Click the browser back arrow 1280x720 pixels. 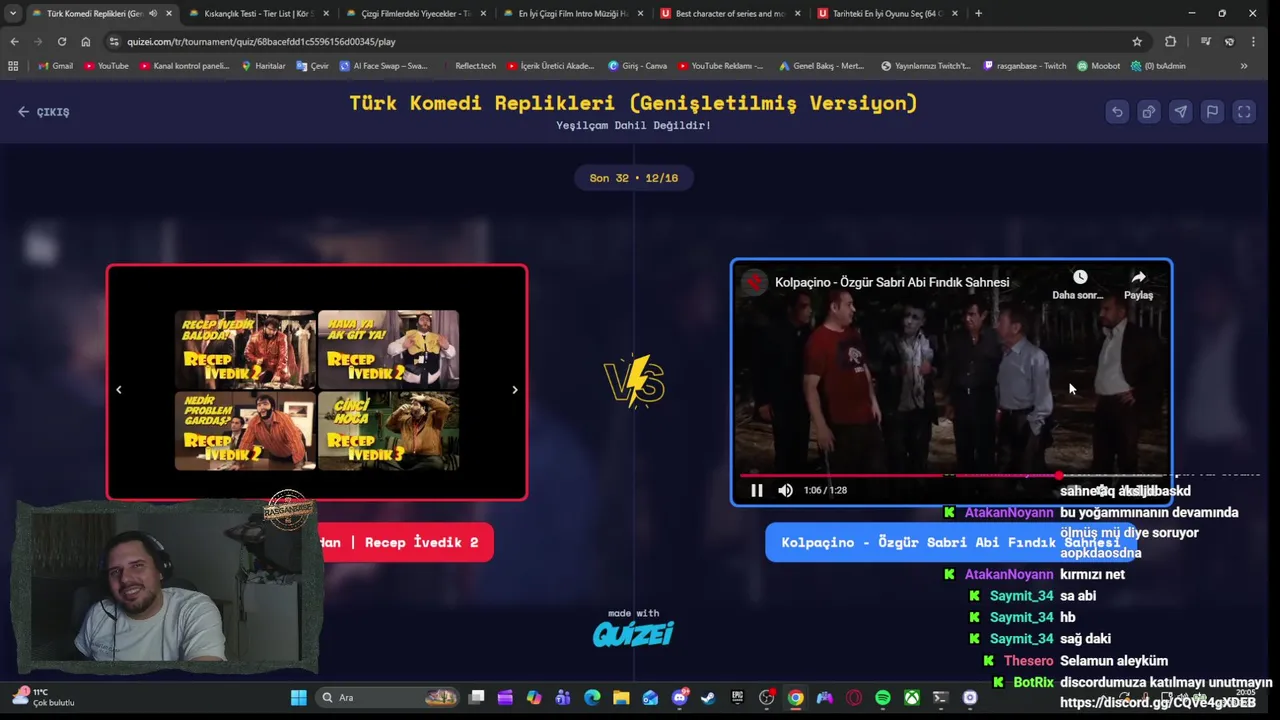point(14,42)
